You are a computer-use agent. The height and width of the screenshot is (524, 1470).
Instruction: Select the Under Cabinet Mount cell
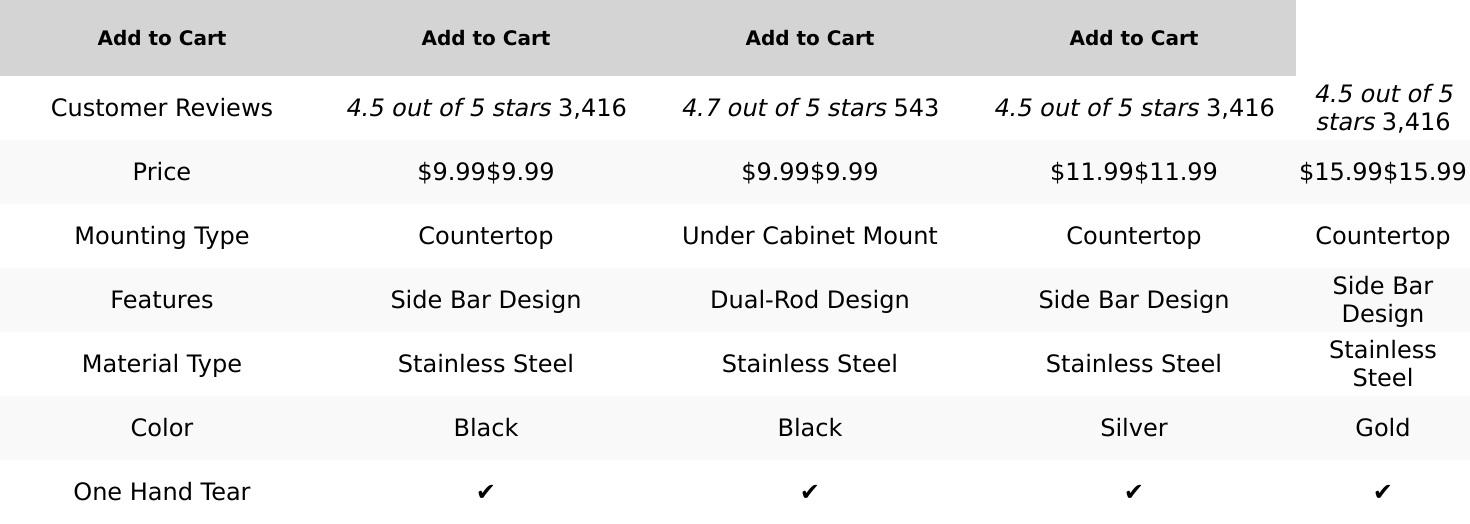coord(809,236)
